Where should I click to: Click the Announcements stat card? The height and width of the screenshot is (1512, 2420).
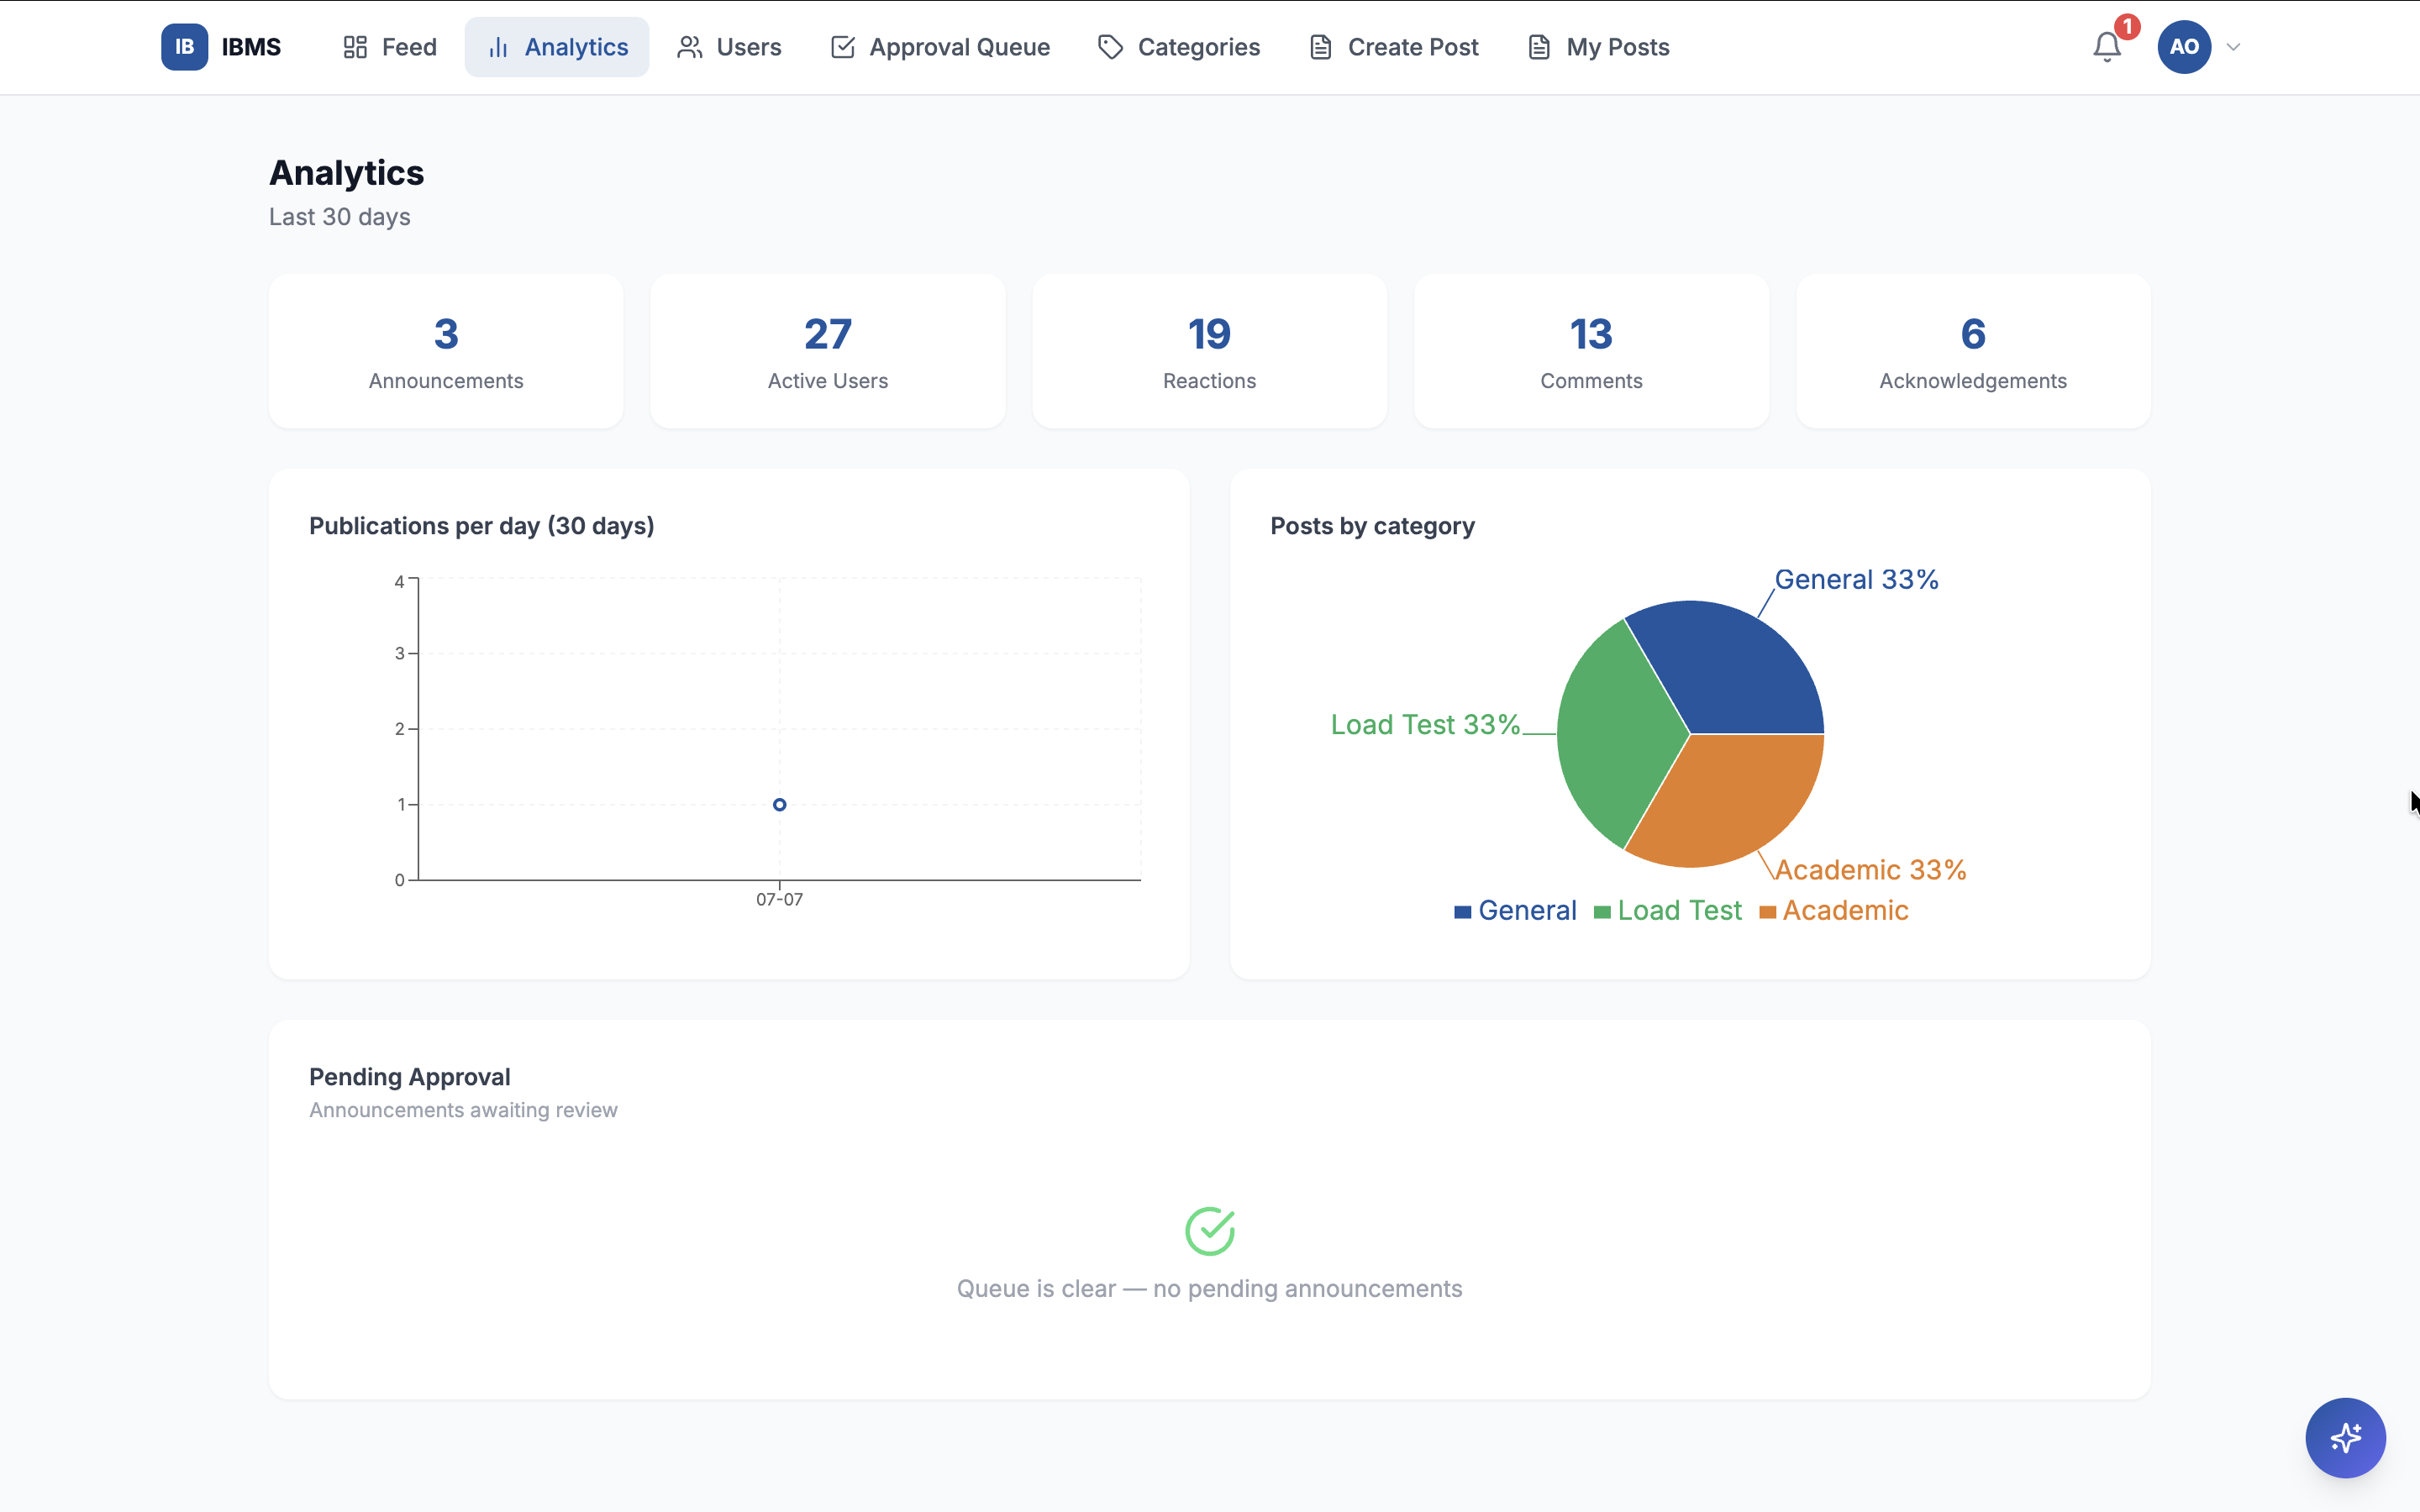[x=446, y=351]
